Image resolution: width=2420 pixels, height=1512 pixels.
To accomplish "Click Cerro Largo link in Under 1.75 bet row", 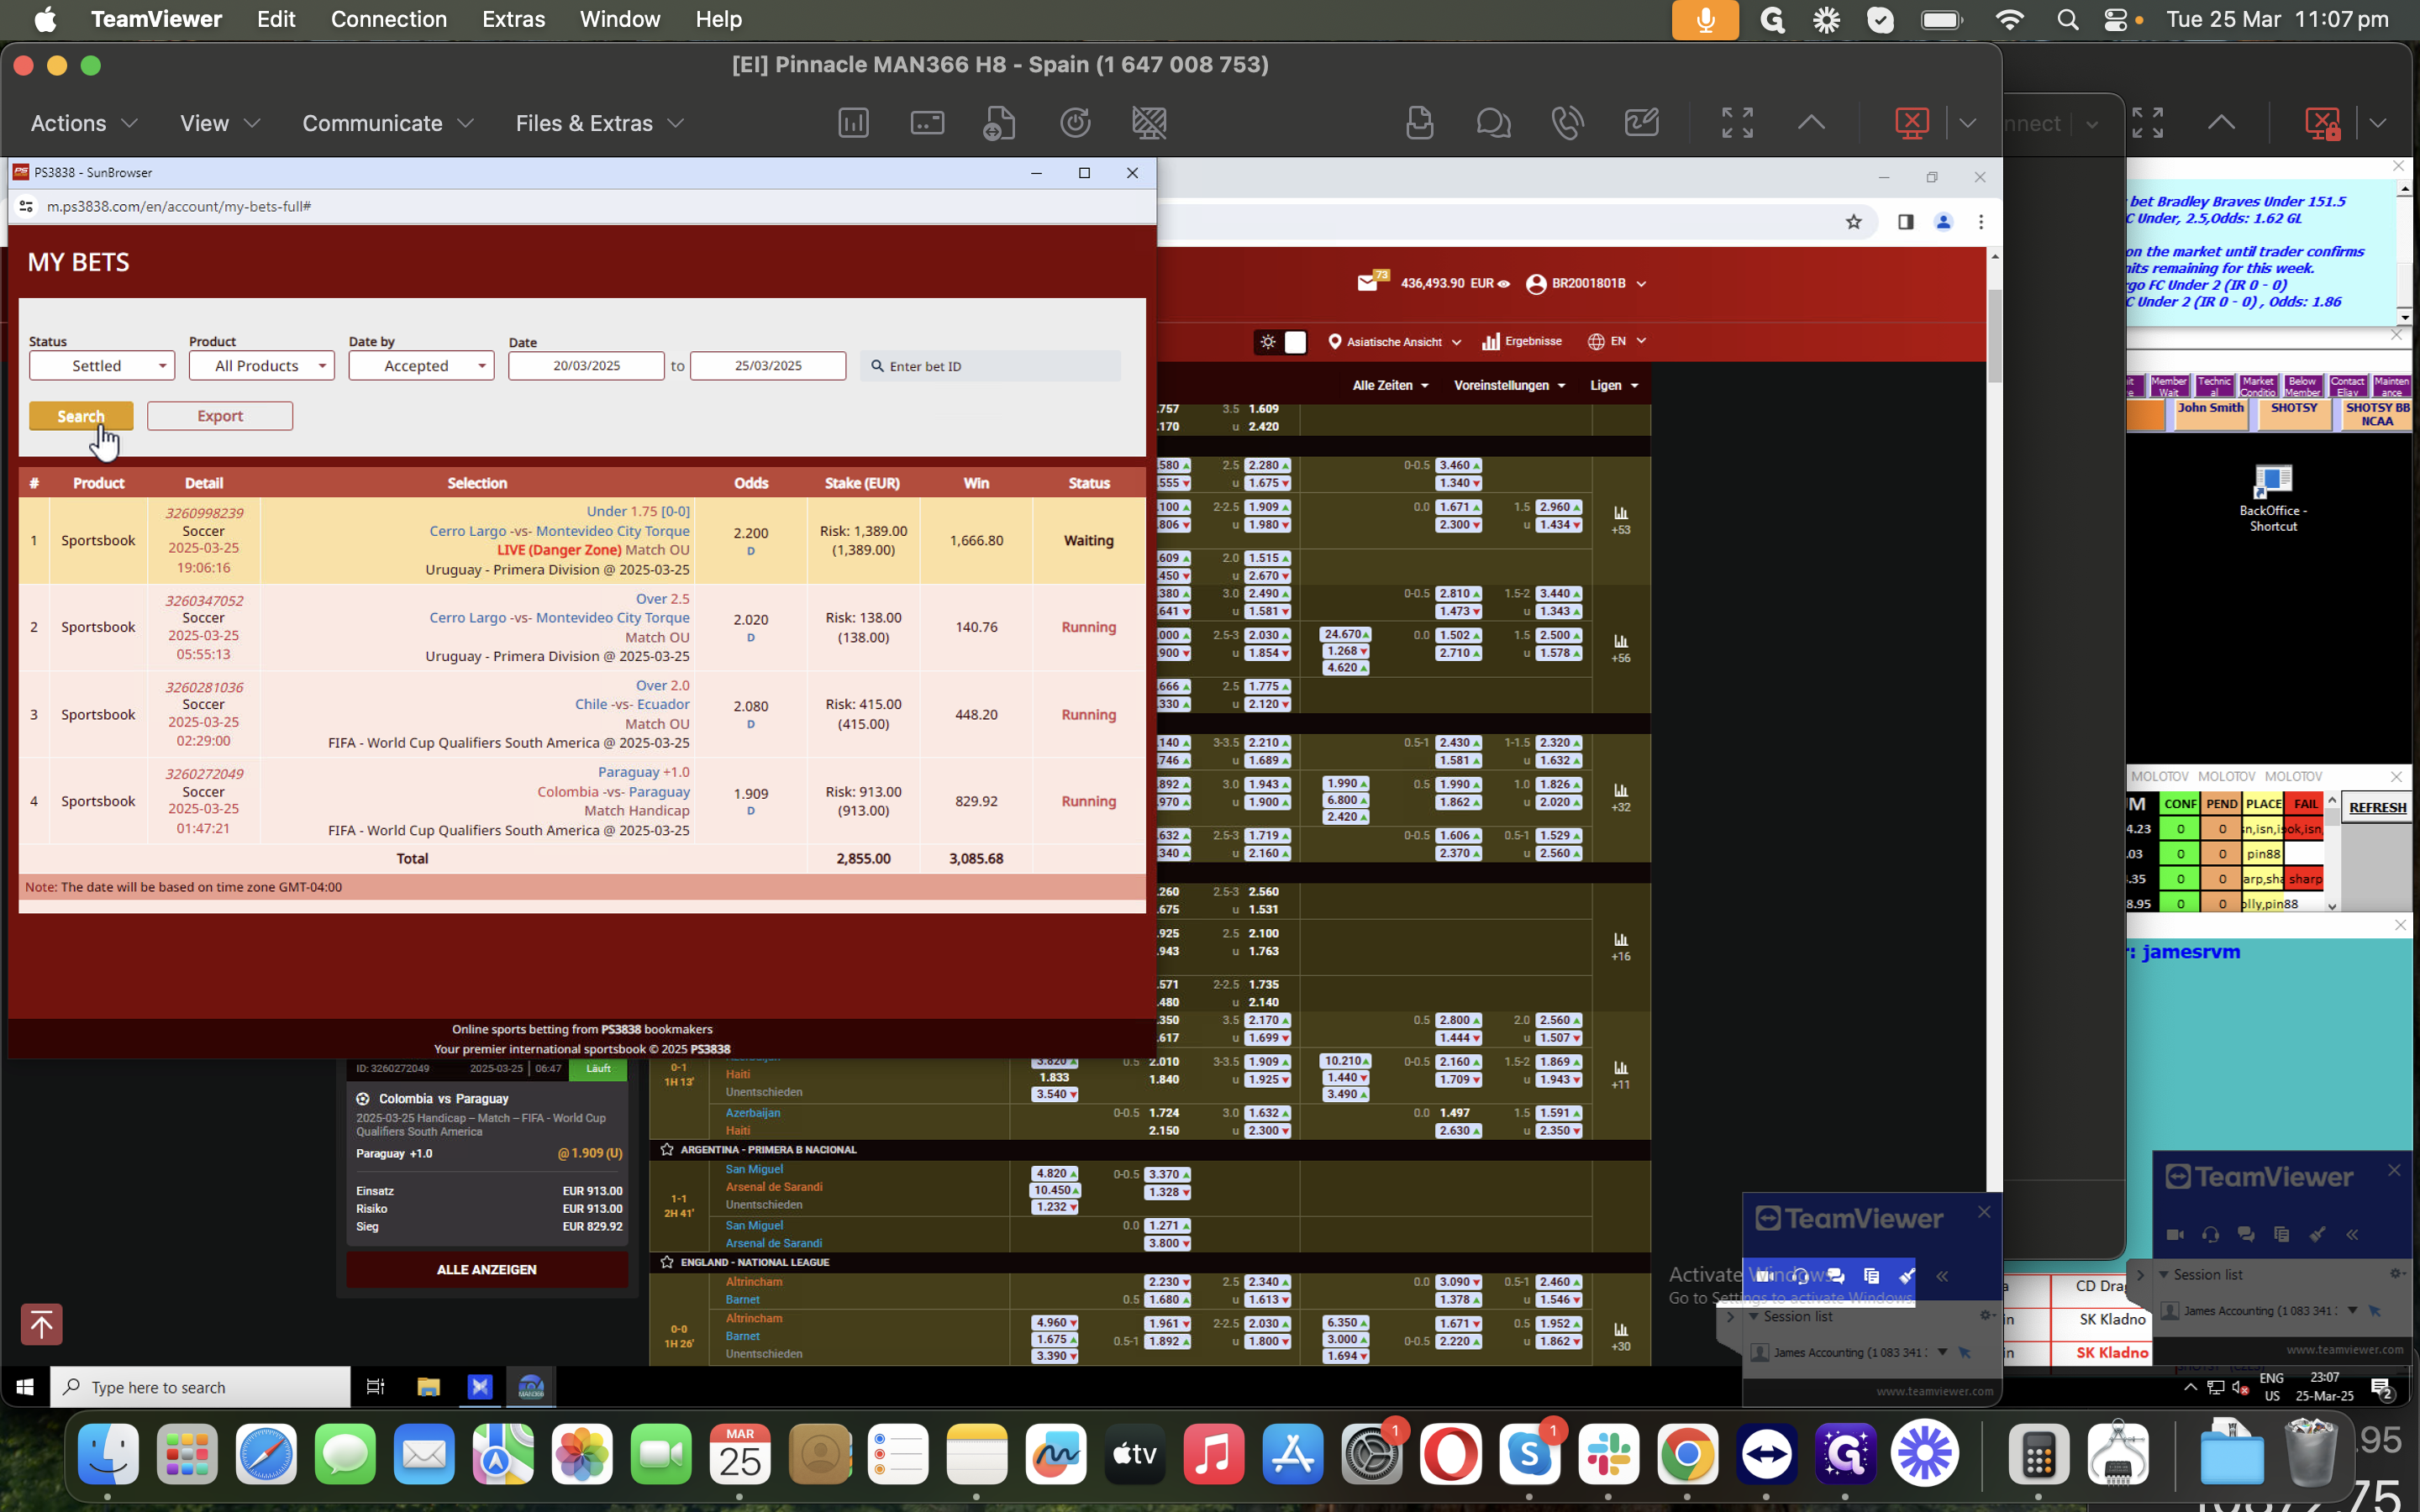I will pos(468,531).
